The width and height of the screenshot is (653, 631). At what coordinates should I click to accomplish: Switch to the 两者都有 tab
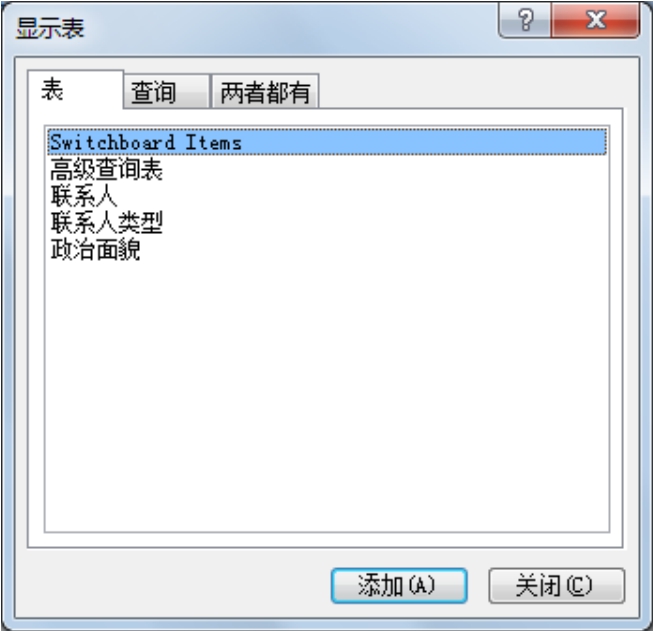(265, 92)
